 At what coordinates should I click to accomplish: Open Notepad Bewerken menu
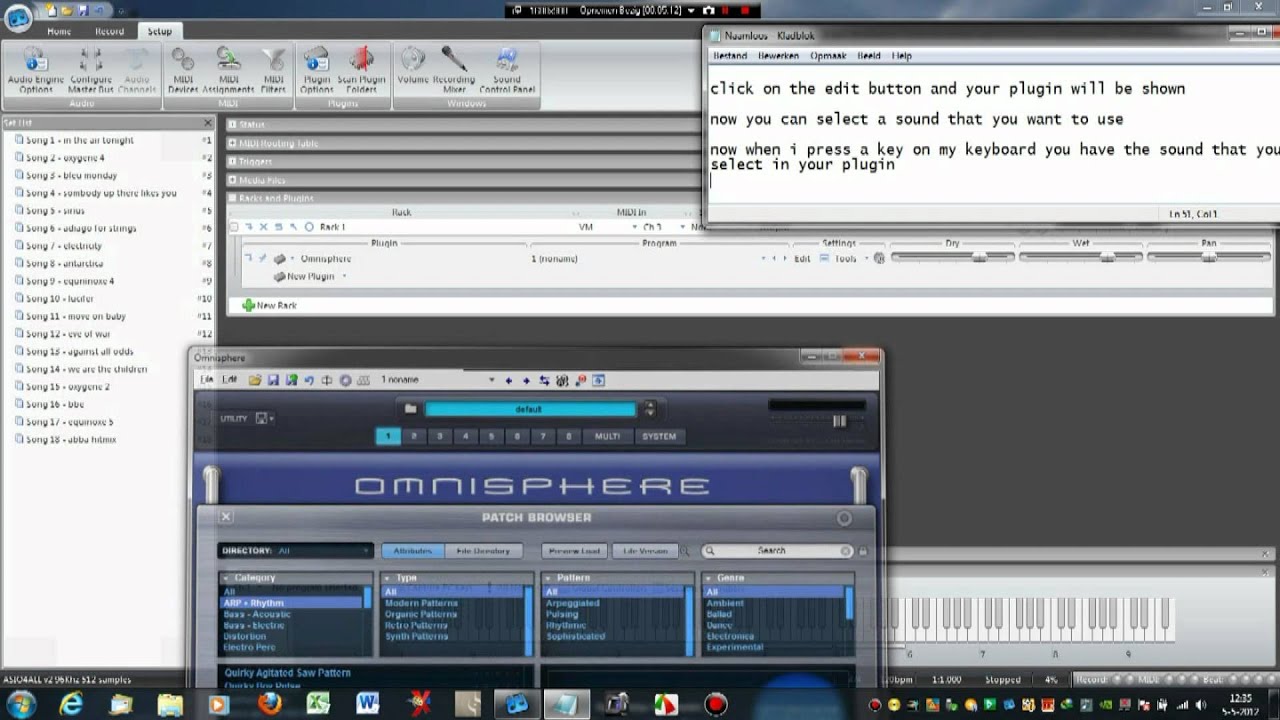click(x=778, y=56)
